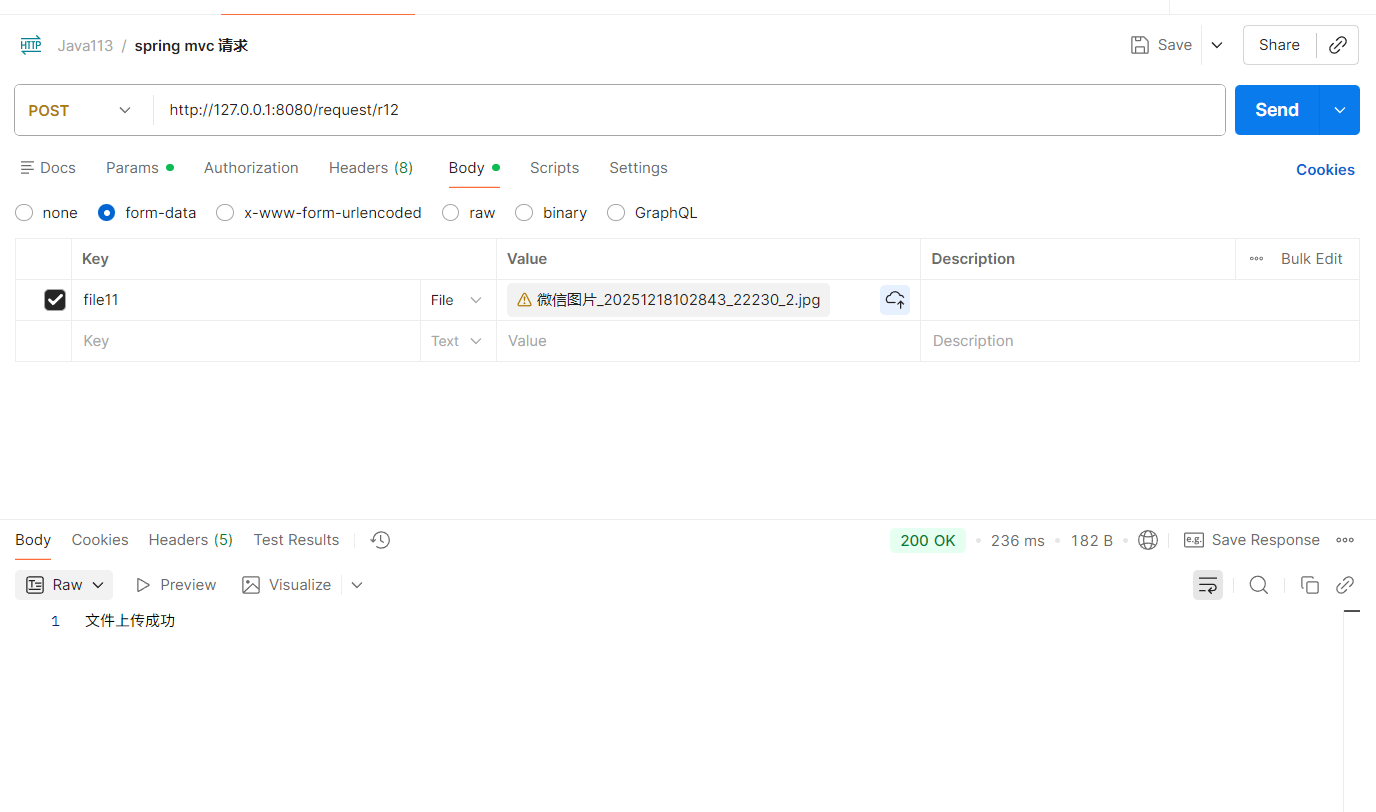The width and height of the screenshot is (1376, 812).
Task: Open the Headers (8) request tab
Action: (371, 168)
